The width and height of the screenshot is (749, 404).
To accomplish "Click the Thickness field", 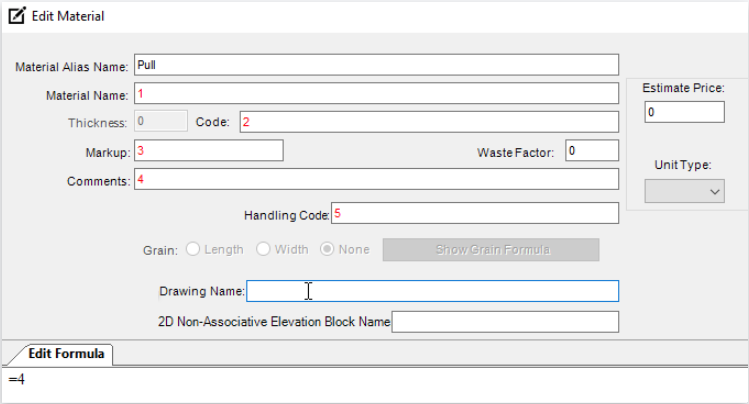I will pyautogui.click(x=161, y=121).
